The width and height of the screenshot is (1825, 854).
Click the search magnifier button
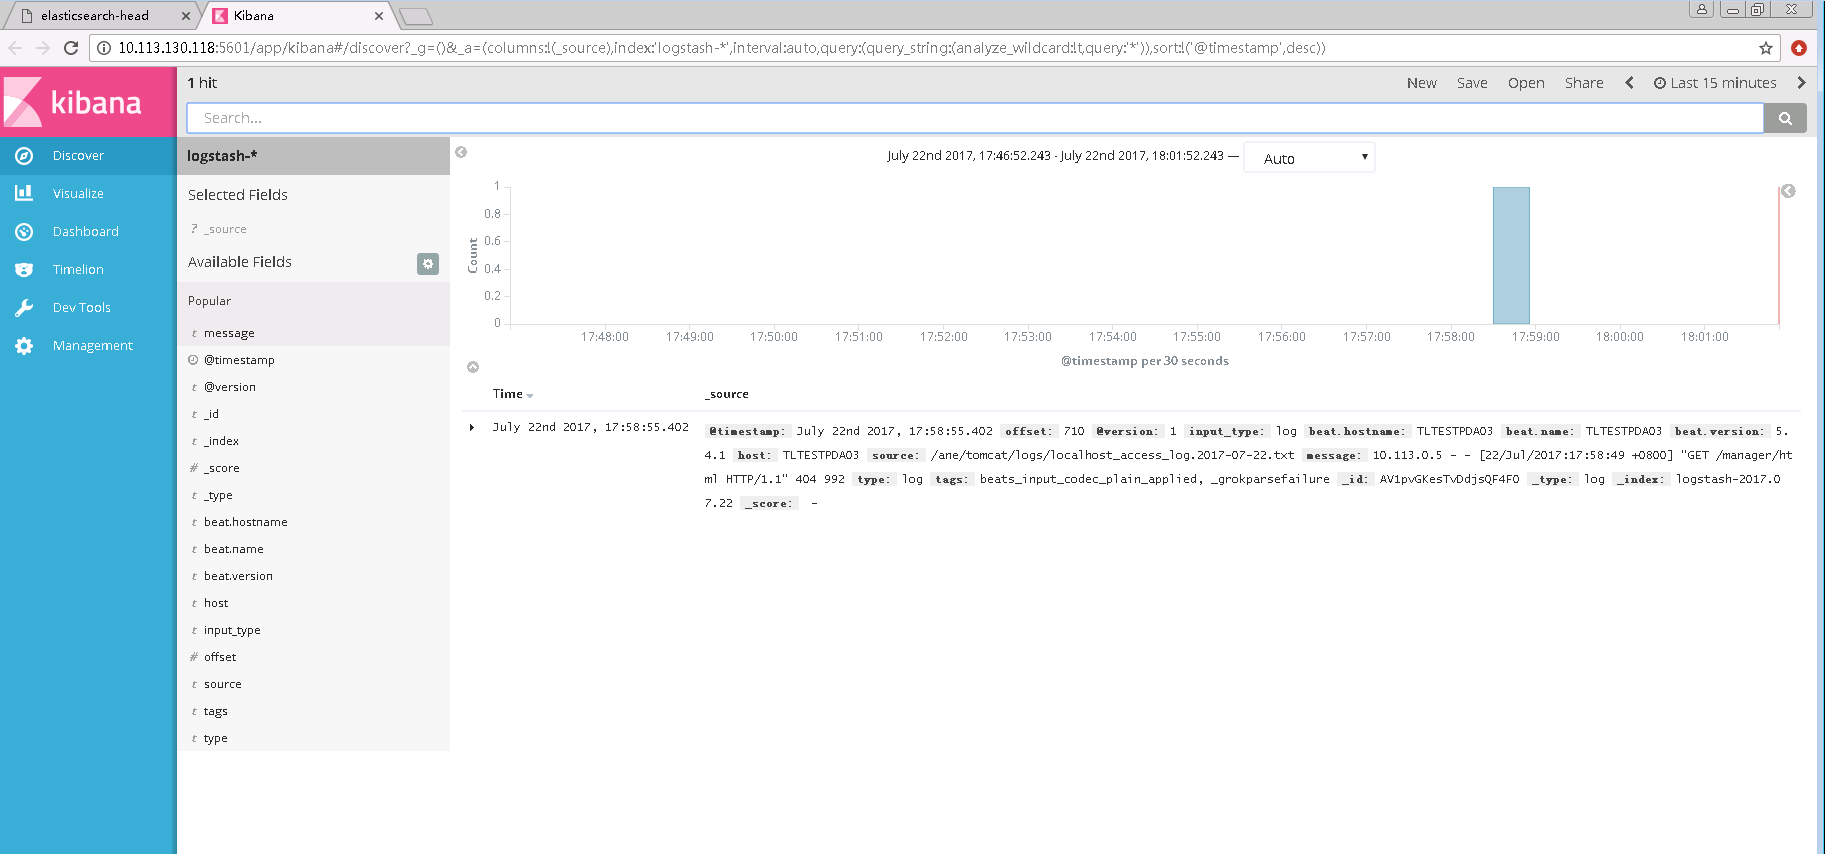pos(1785,118)
